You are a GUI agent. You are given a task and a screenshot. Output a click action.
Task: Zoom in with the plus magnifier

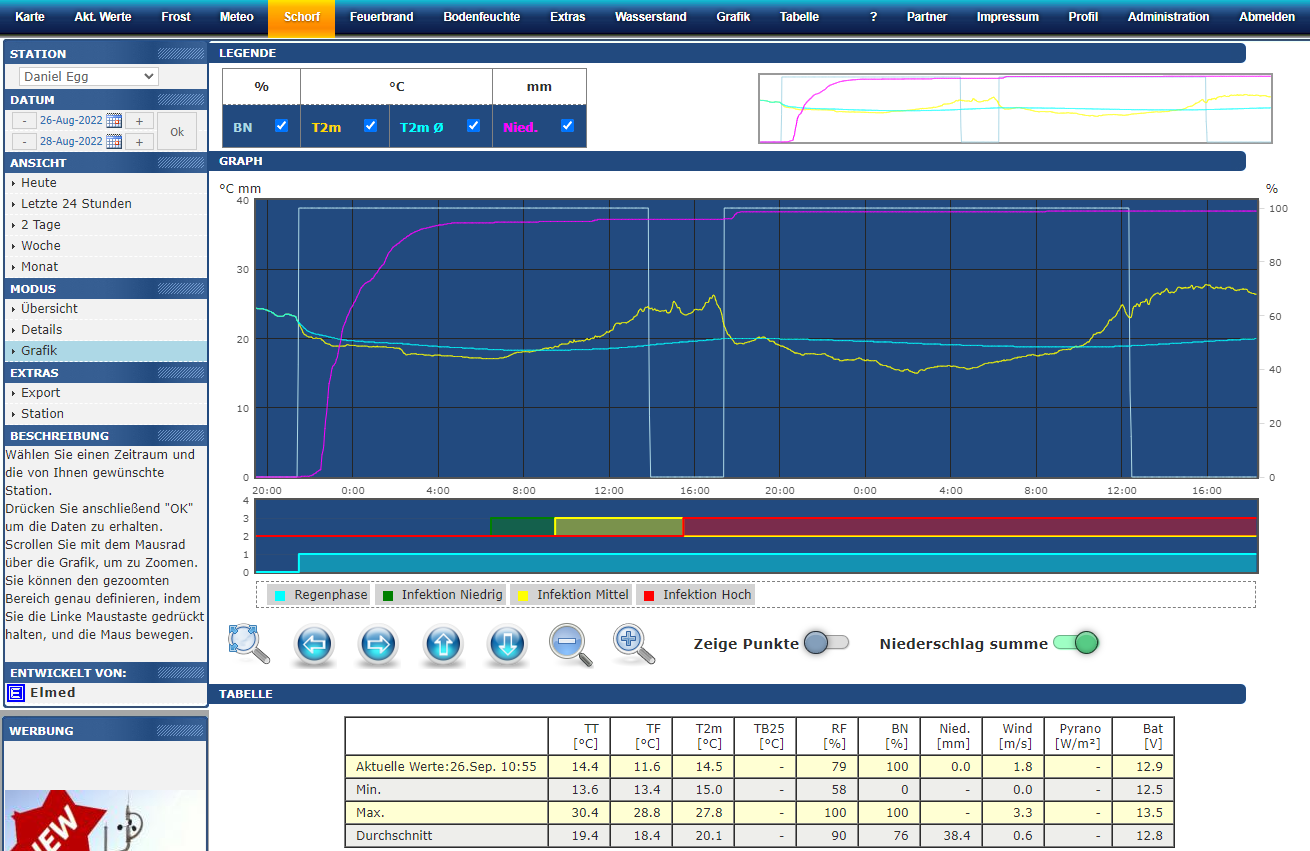tap(634, 644)
